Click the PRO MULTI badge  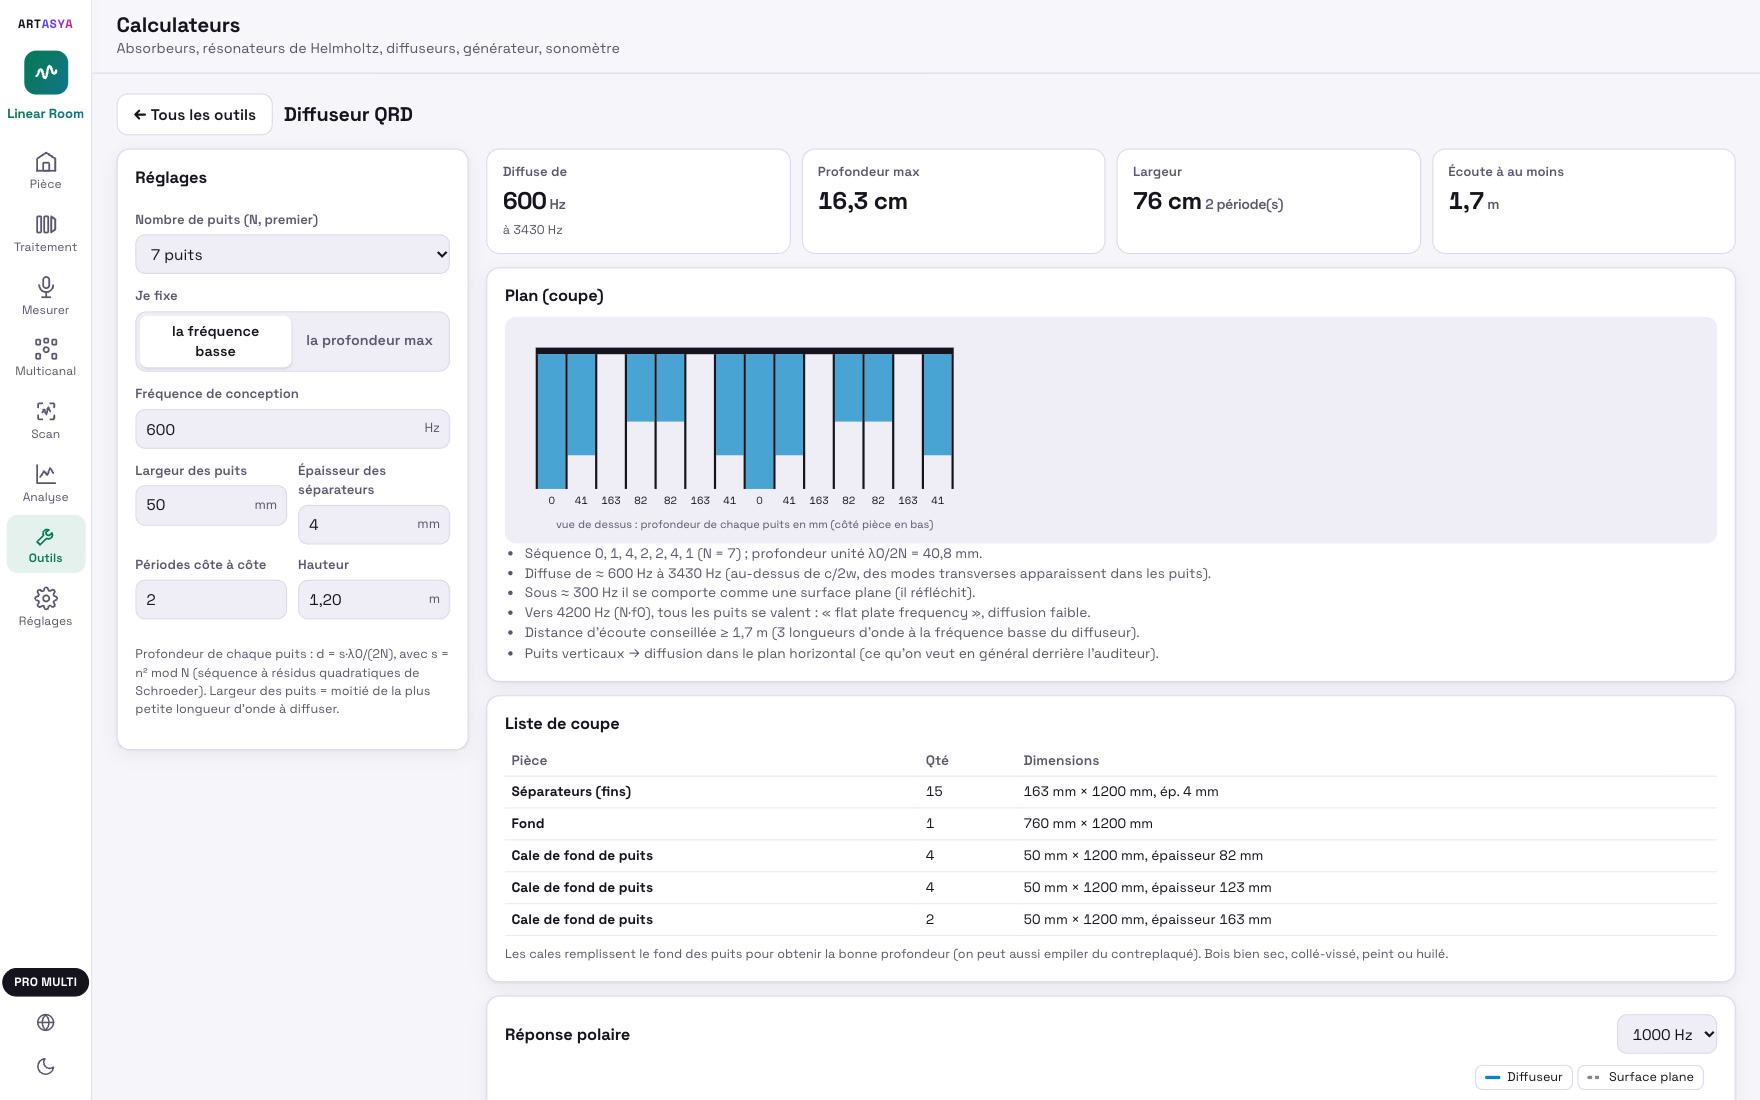click(45, 982)
